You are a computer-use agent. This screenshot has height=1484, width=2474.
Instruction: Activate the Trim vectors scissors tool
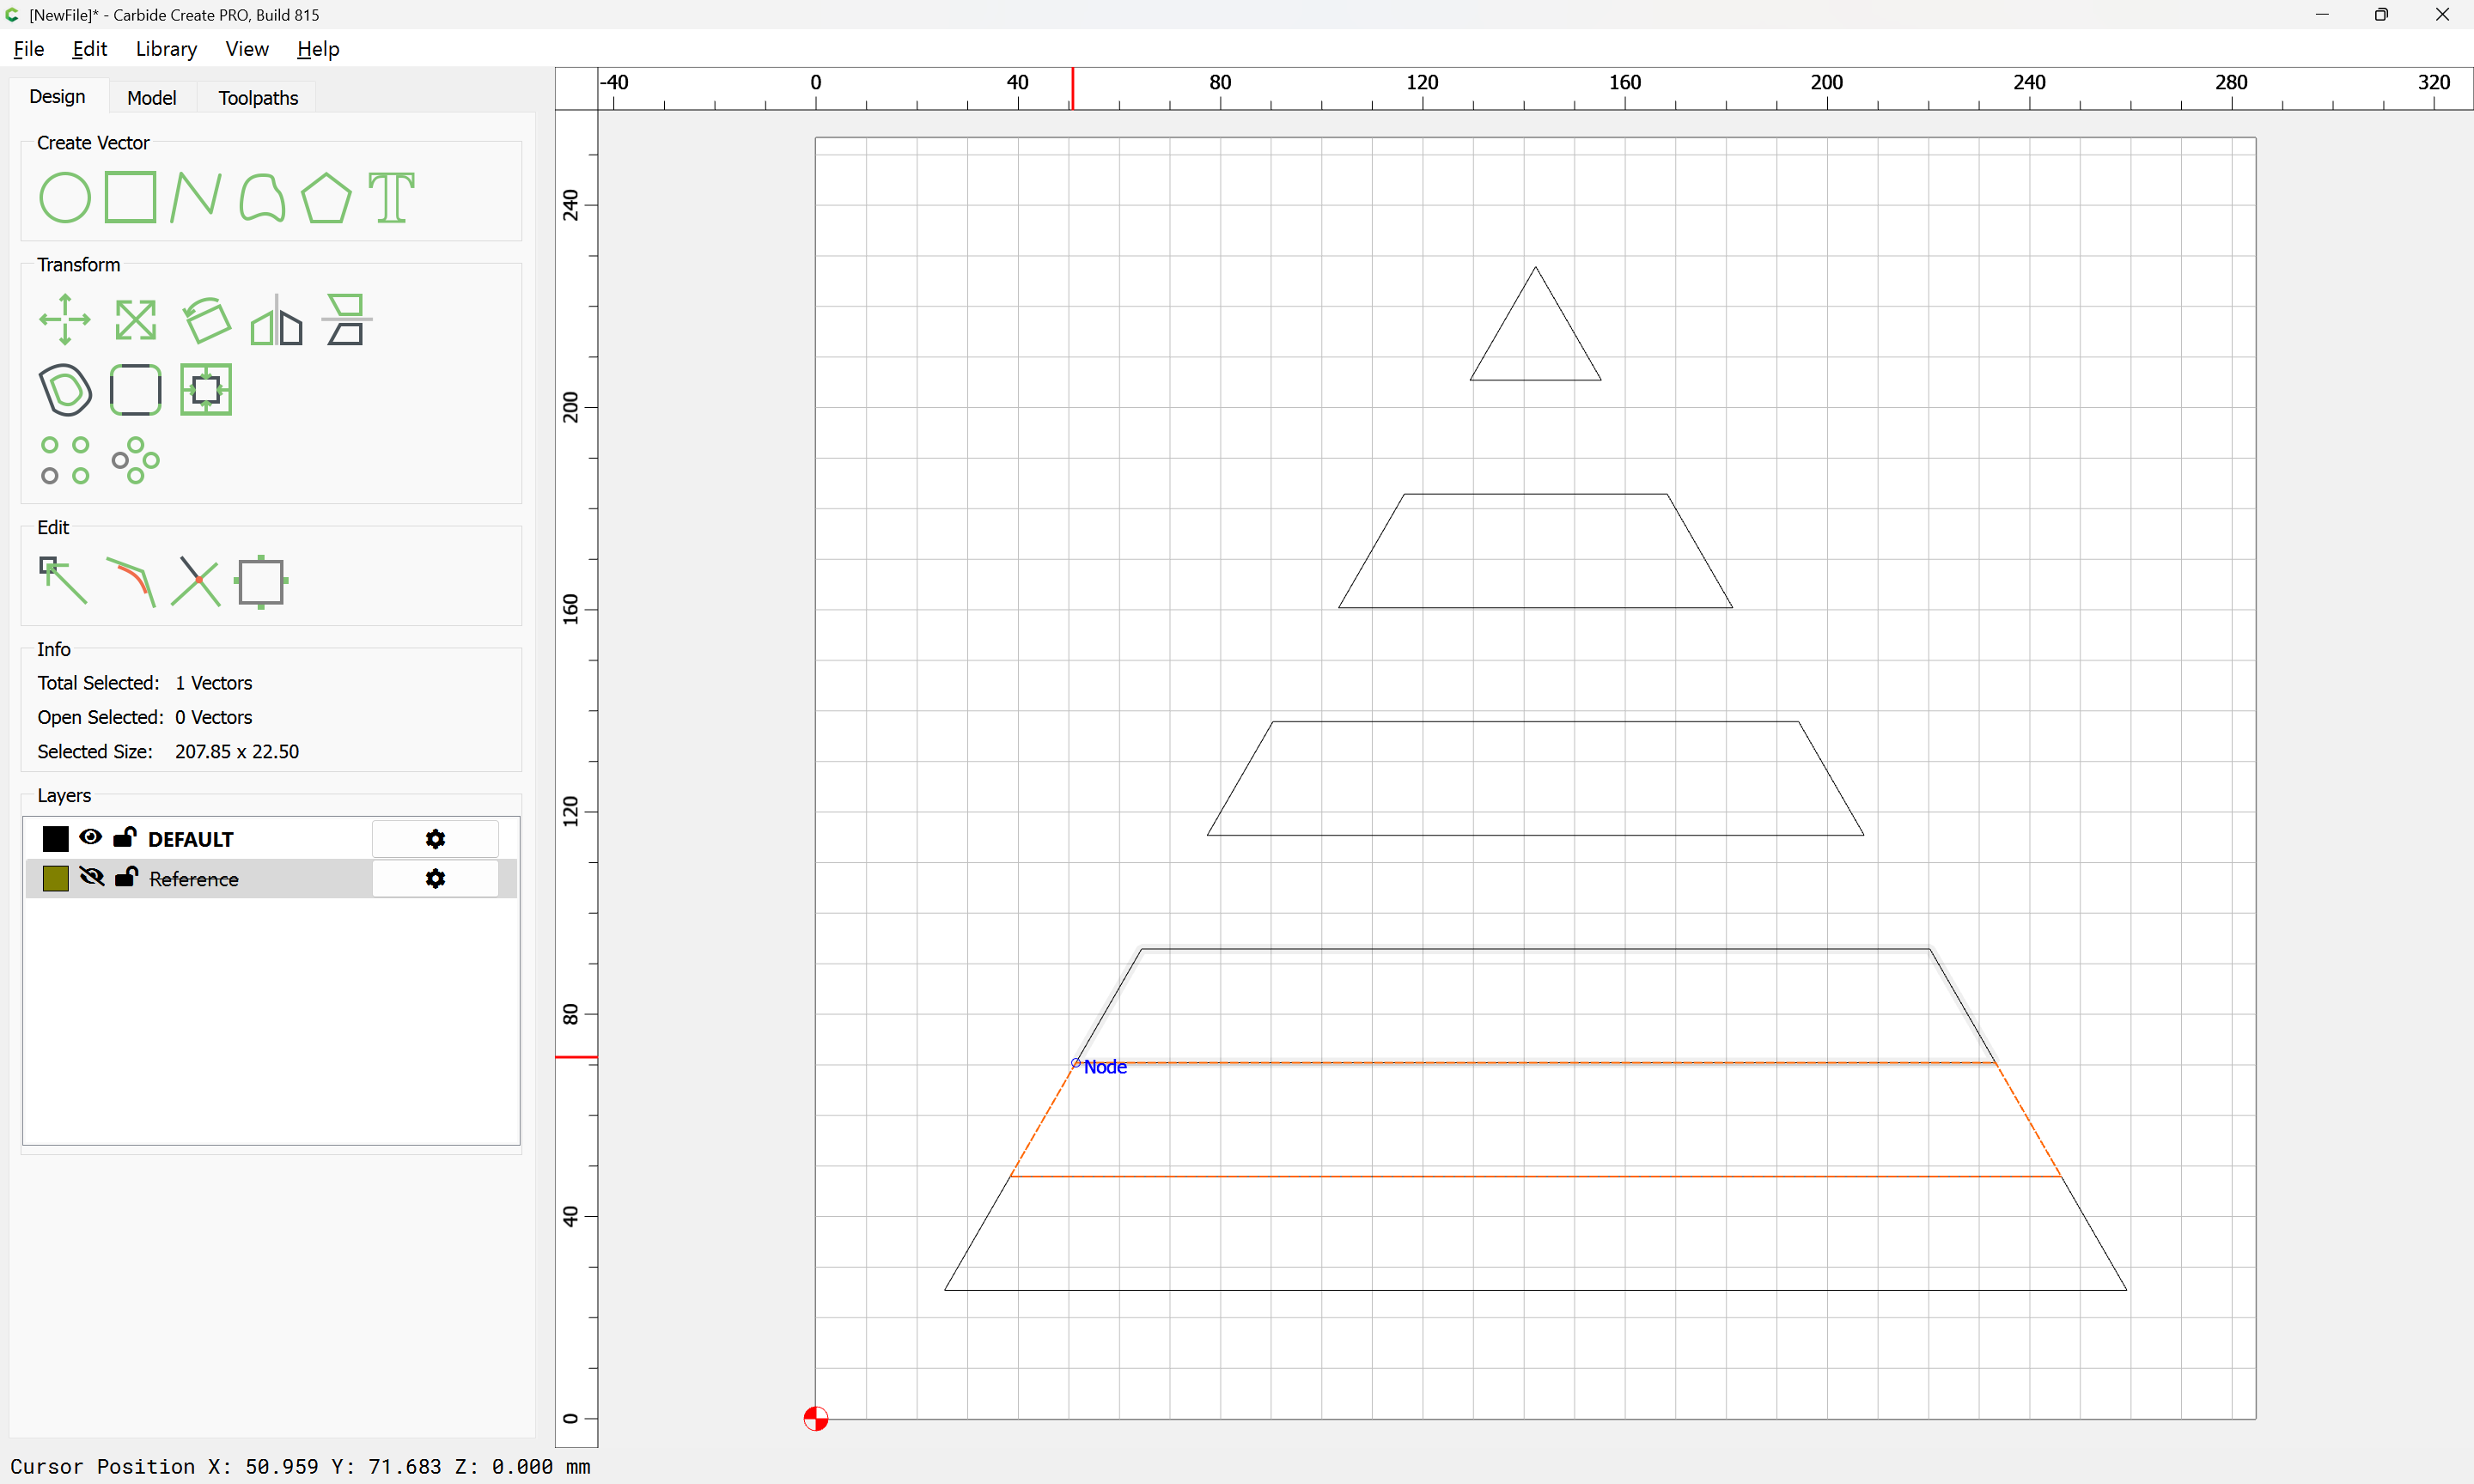tap(196, 581)
